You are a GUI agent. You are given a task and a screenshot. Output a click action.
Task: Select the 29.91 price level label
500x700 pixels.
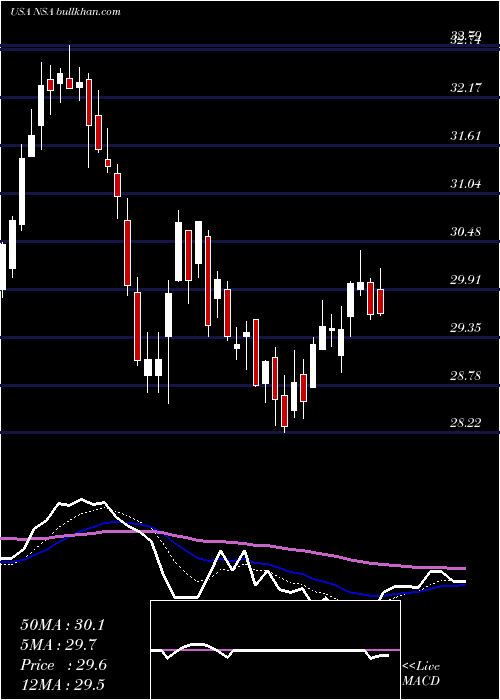(x=466, y=280)
